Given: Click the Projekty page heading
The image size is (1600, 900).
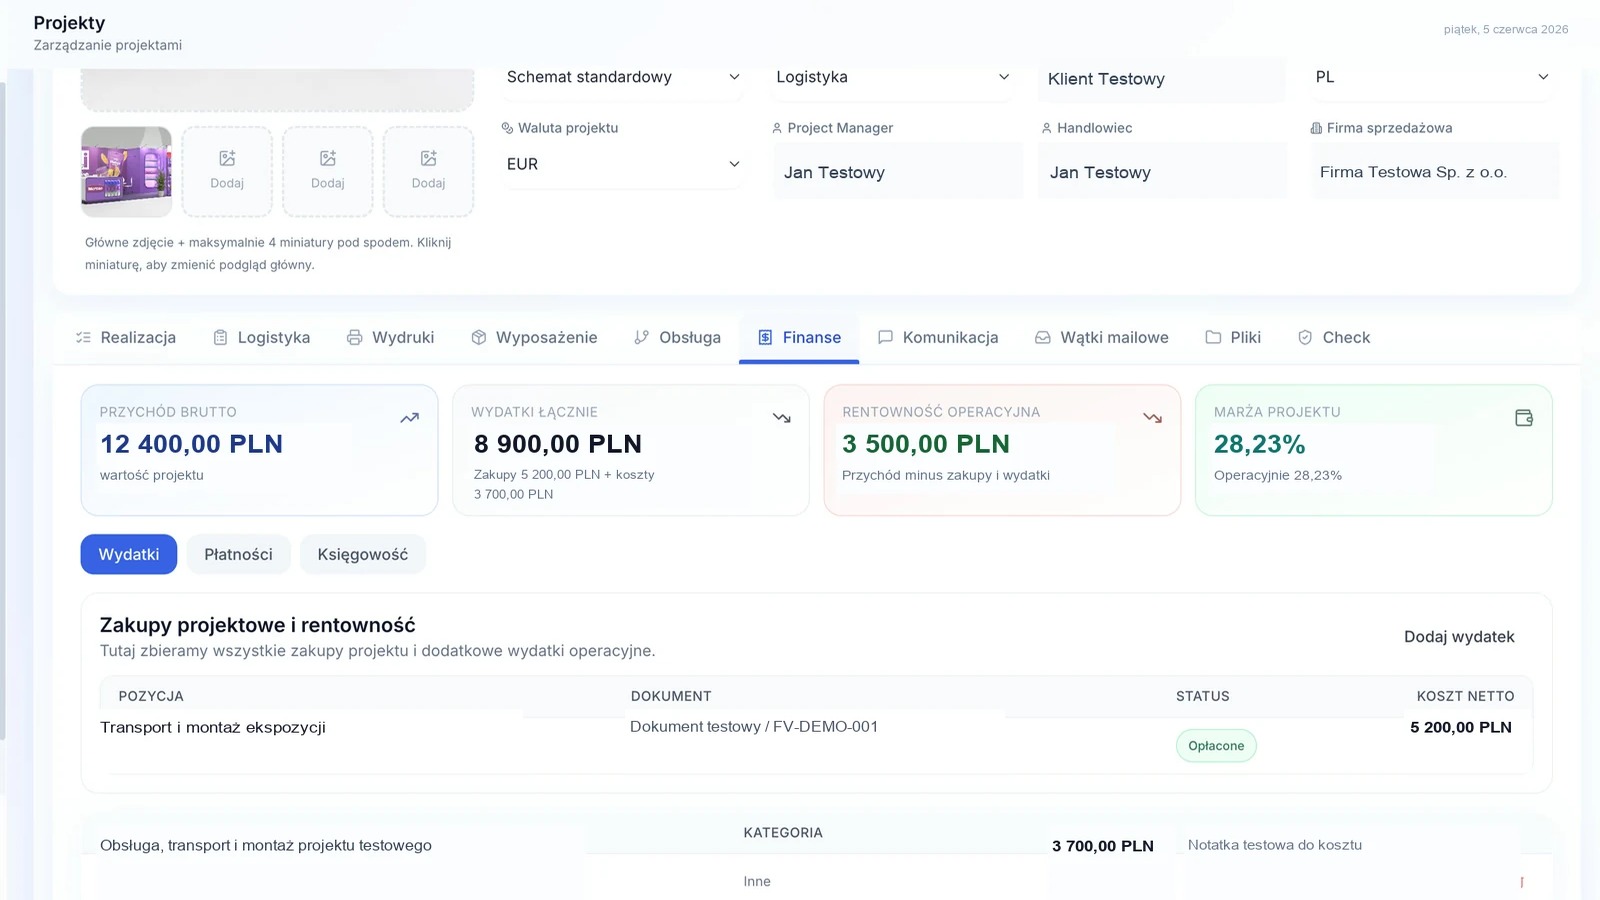Looking at the screenshot, I should (69, 23).
